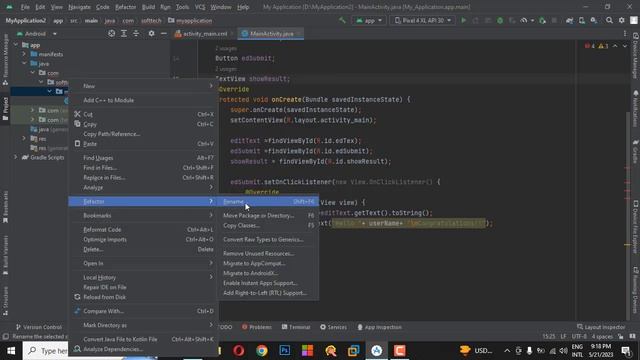Expand the res folder node

pos(24,138)
